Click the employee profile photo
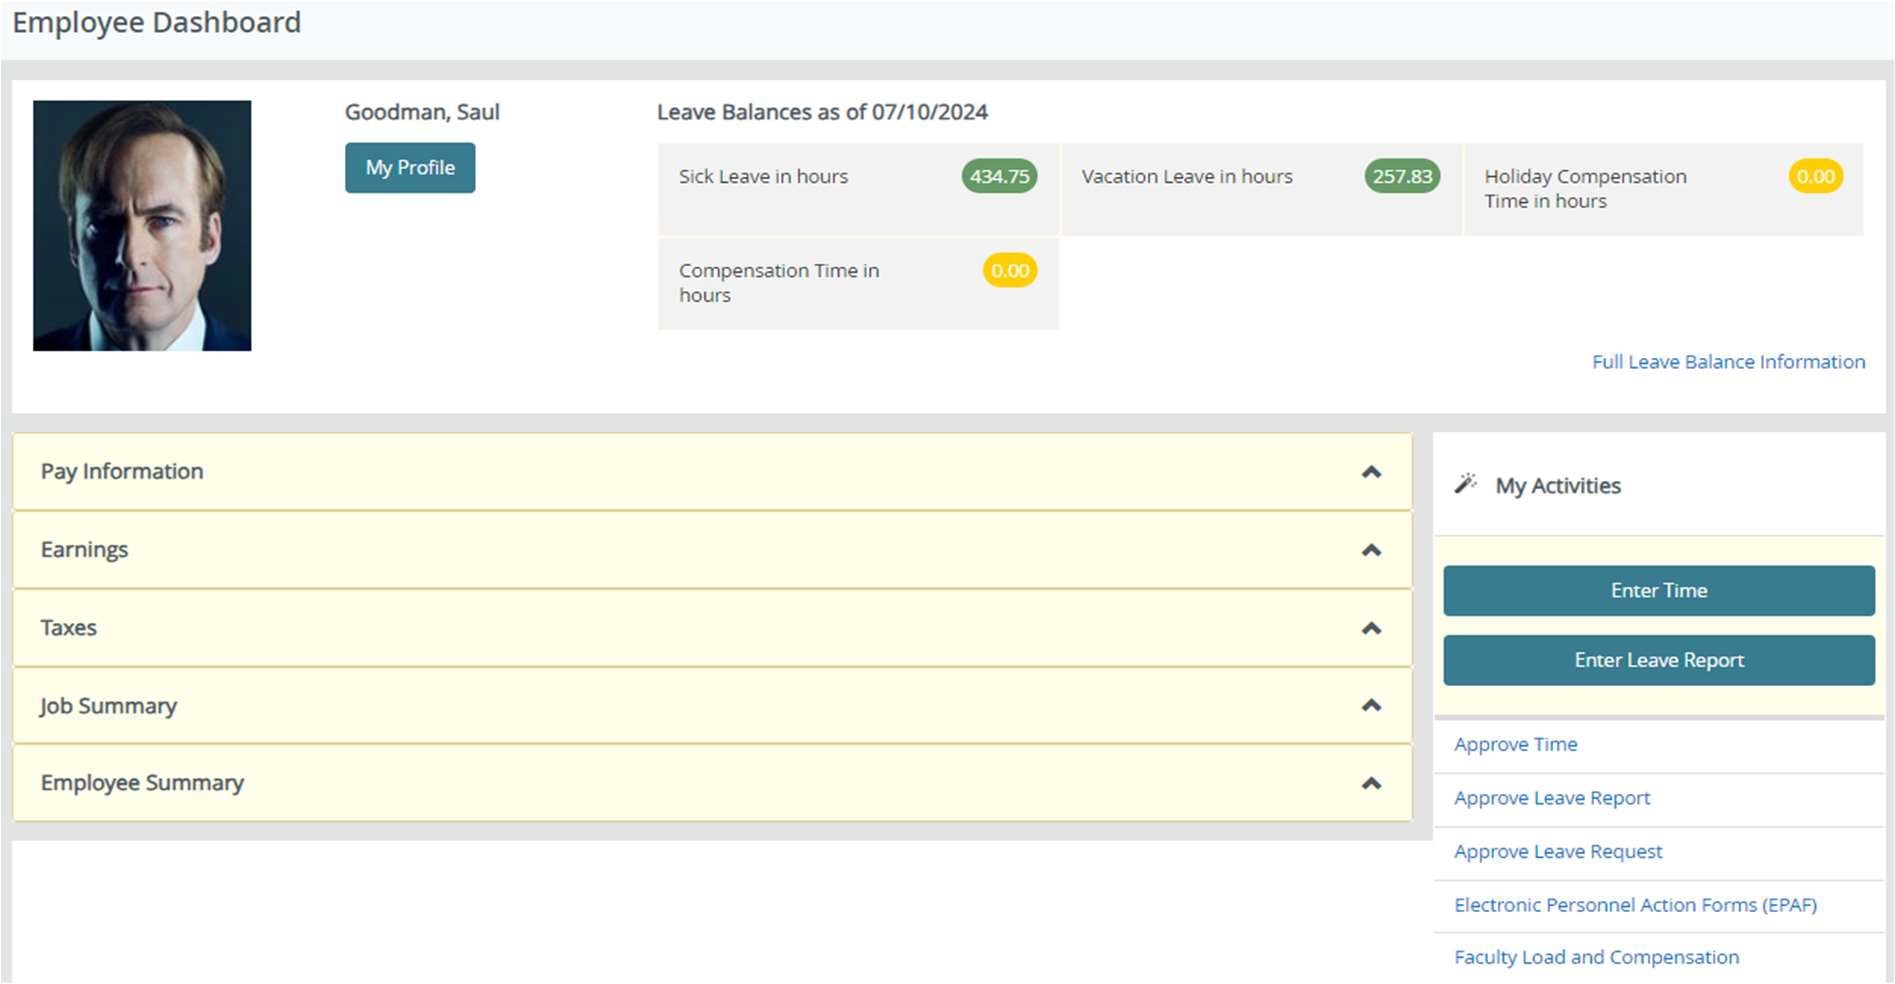This screenshot has width=1895, height=984. click(142, 225)
